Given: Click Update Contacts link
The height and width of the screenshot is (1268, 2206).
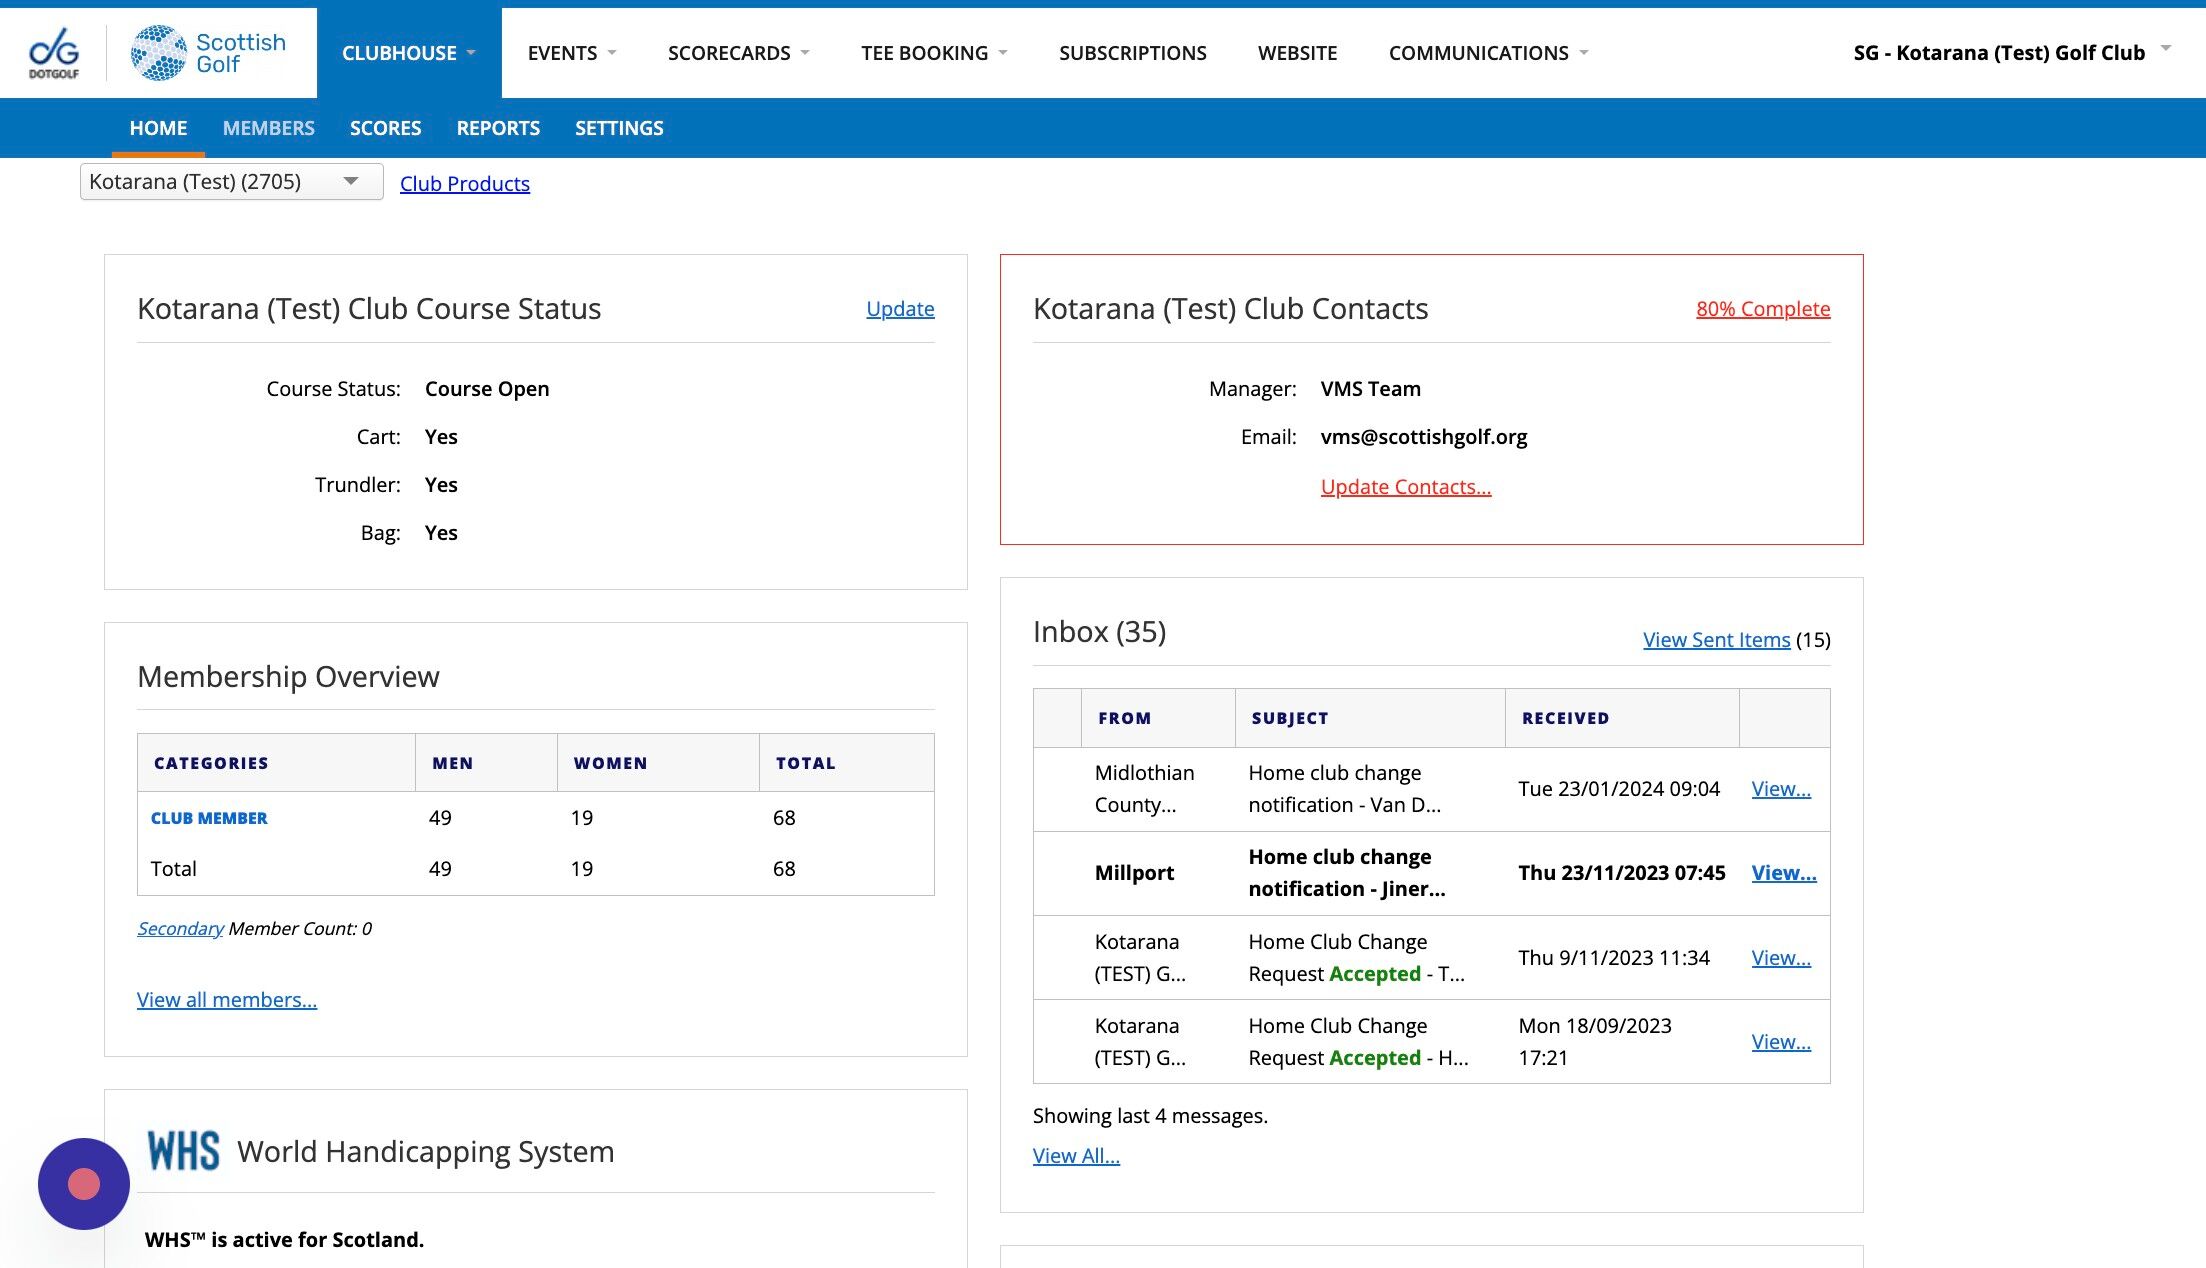Looking at the screenshot, I should 1405,487.
